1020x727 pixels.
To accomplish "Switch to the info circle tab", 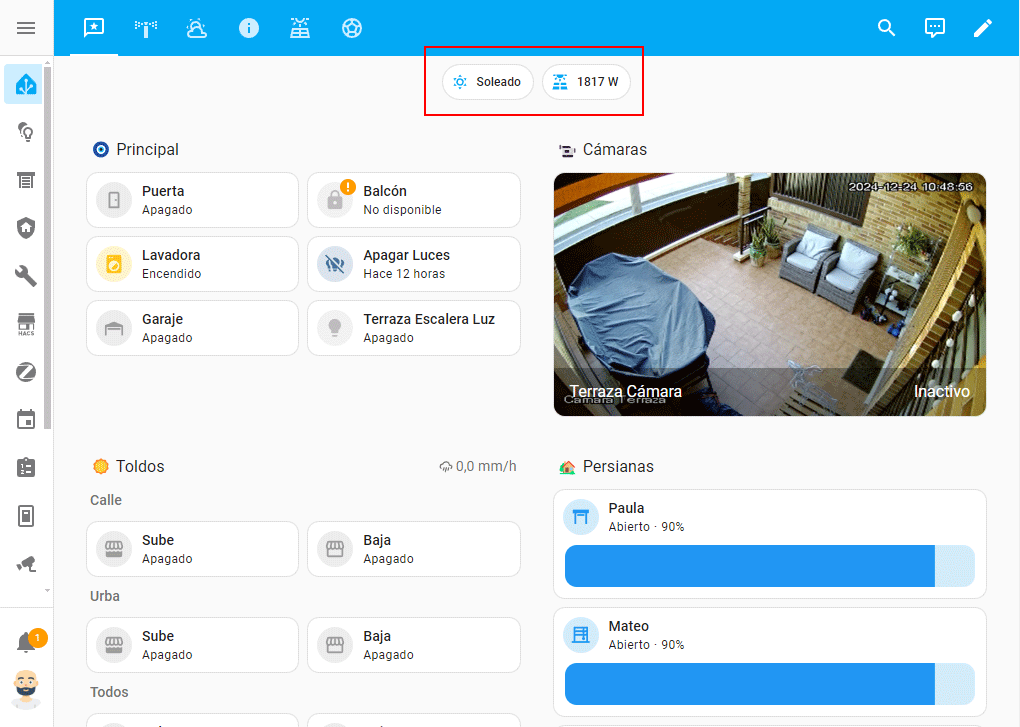I will point(248,28).
